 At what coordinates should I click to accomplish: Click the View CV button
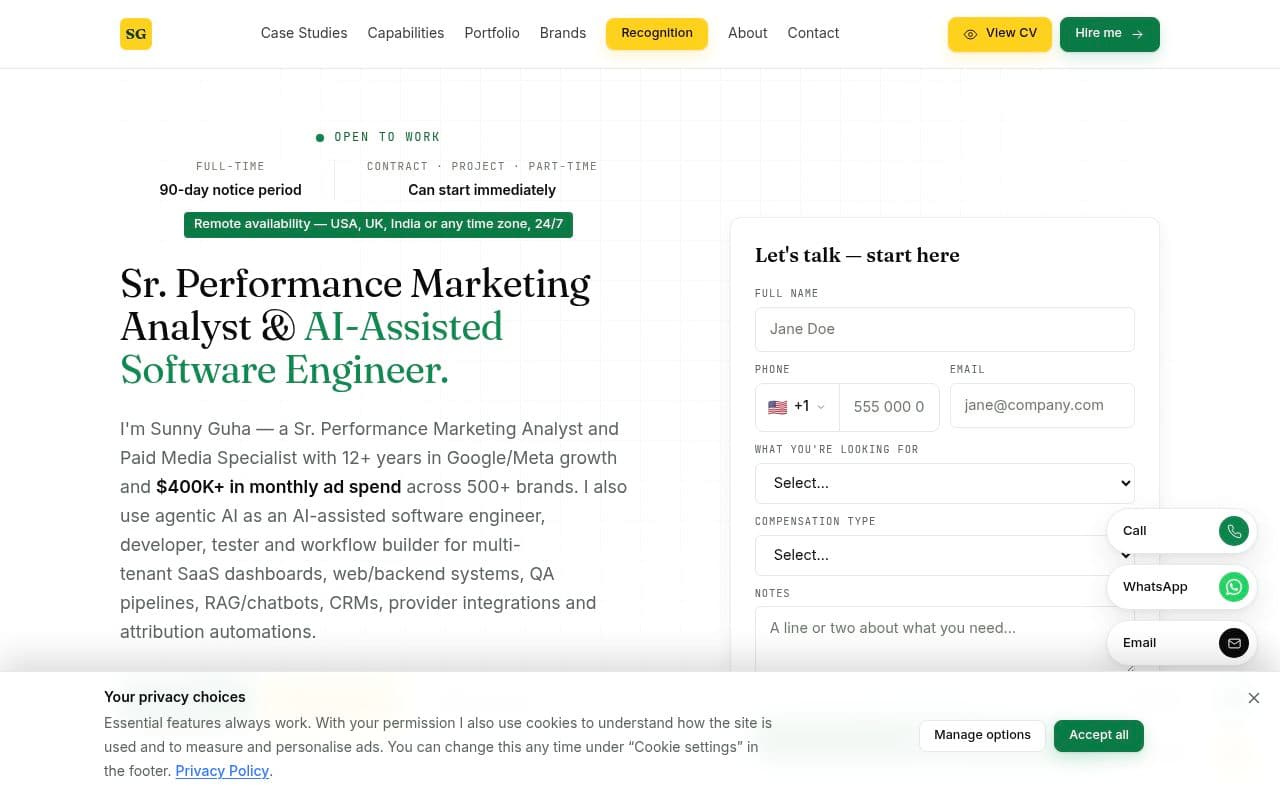1000,34
